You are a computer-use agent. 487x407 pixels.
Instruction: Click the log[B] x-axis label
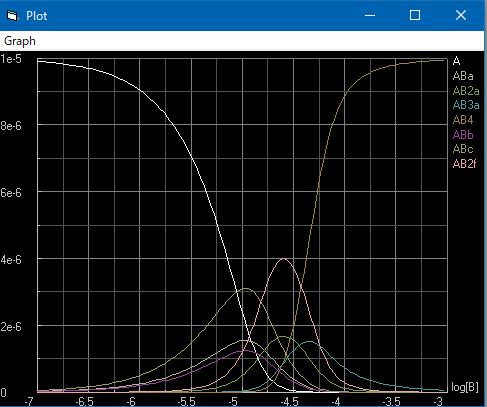click(465, 387)
